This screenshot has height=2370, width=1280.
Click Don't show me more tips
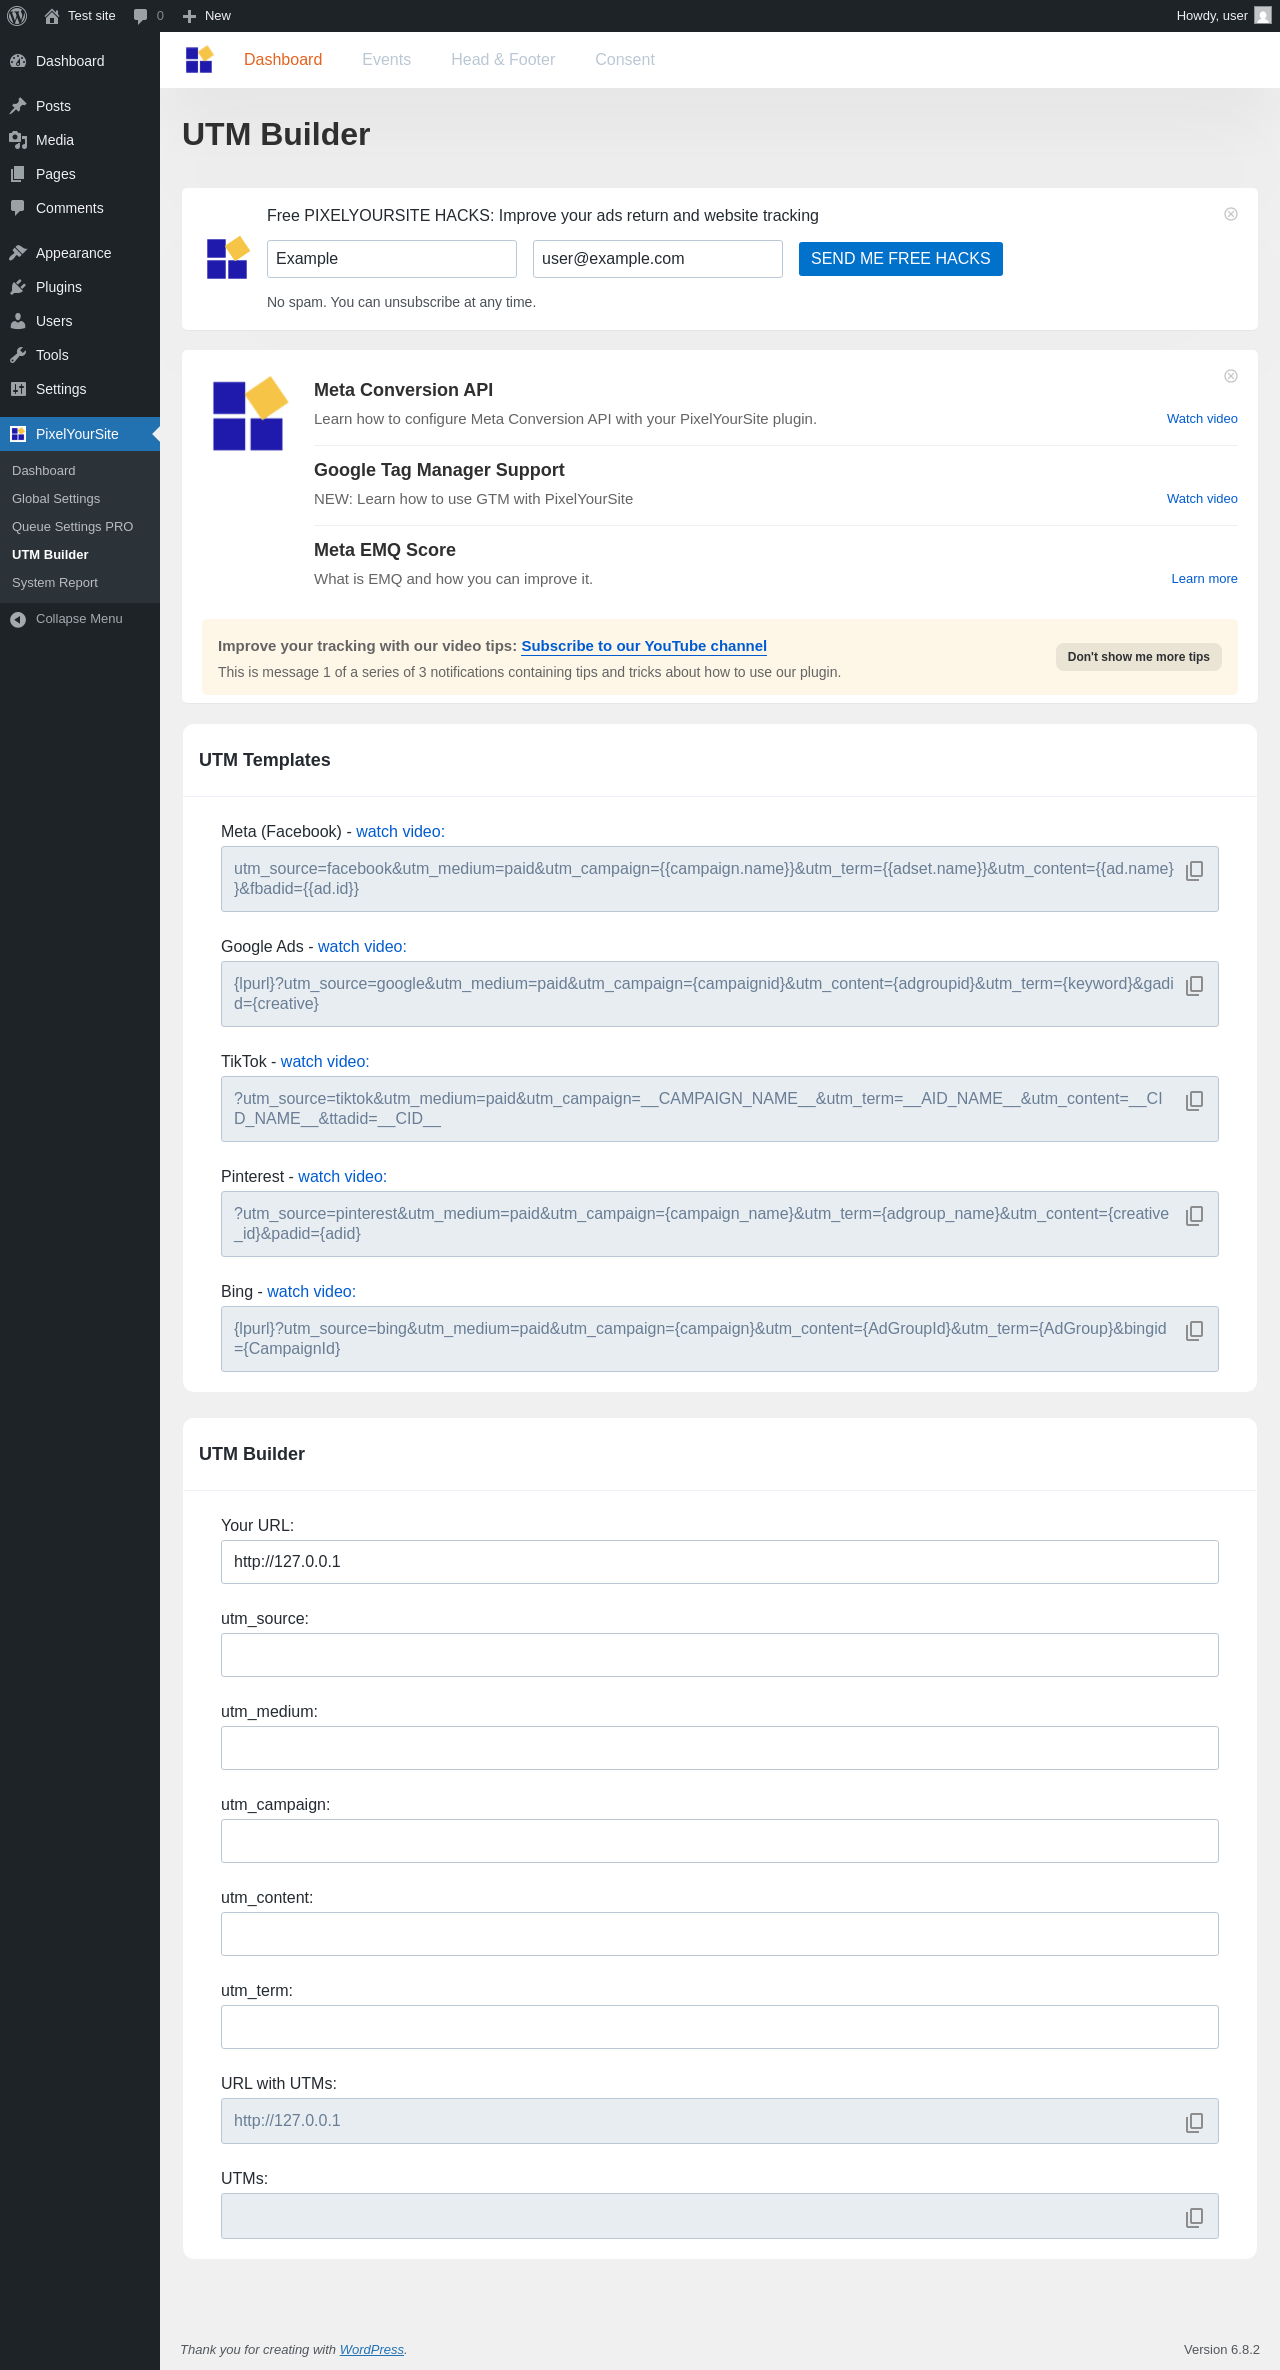click(1139, 657)
